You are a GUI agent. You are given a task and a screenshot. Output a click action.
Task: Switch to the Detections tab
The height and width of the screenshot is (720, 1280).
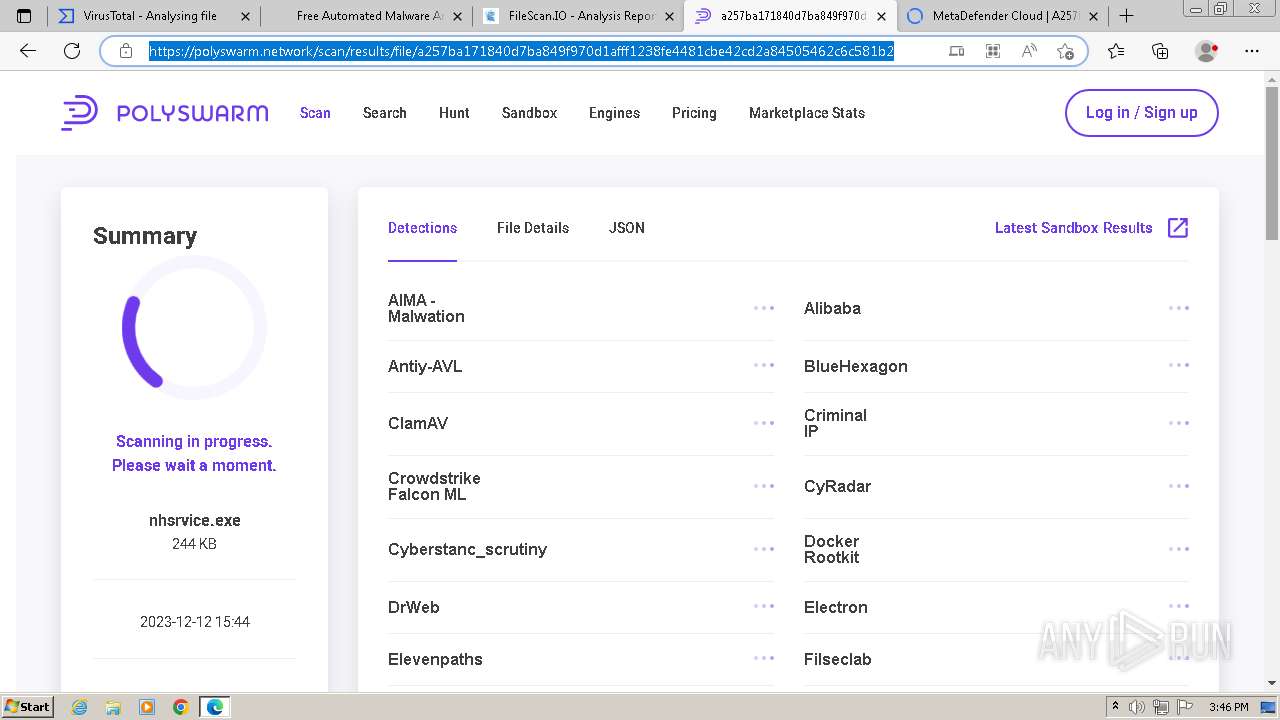pos(422,228)
